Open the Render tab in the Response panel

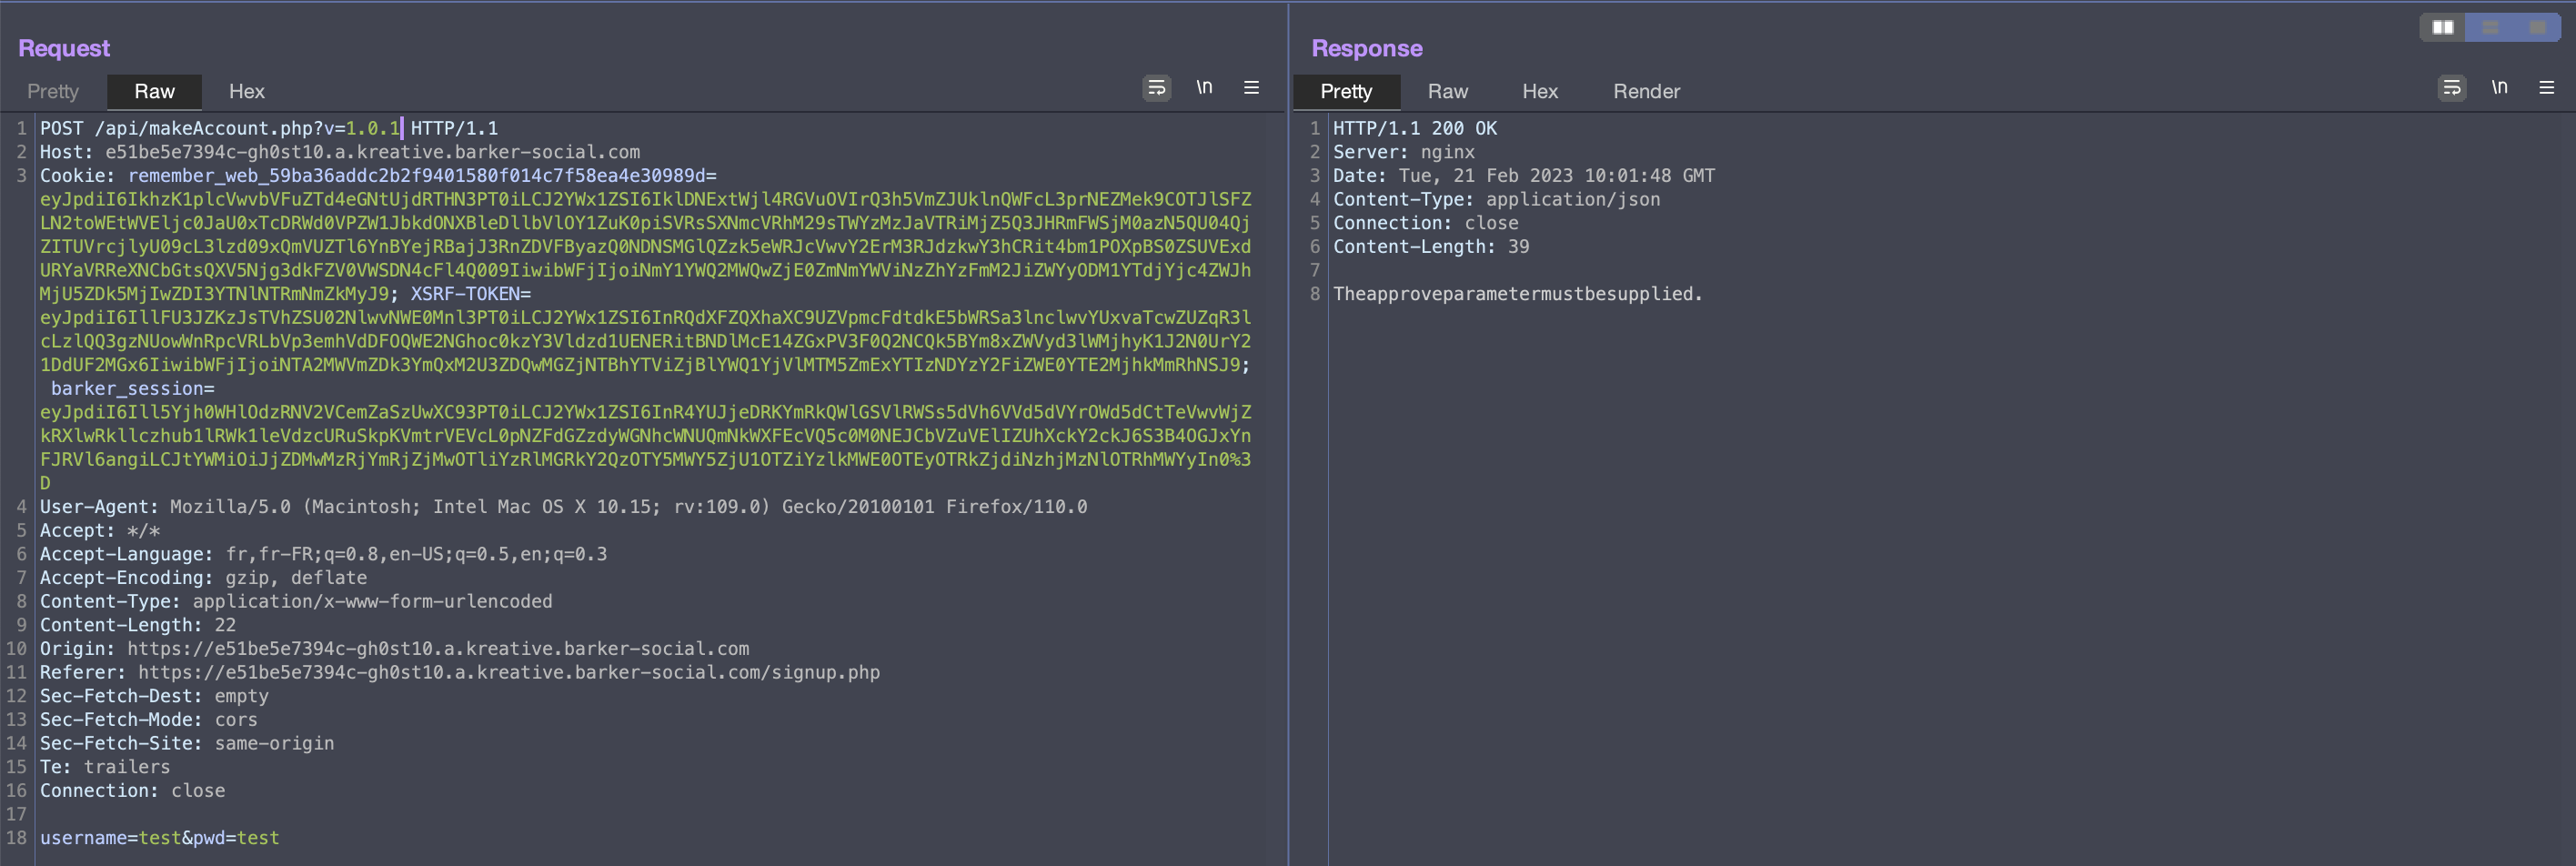pyautogui.click(x=1645, y=91)
